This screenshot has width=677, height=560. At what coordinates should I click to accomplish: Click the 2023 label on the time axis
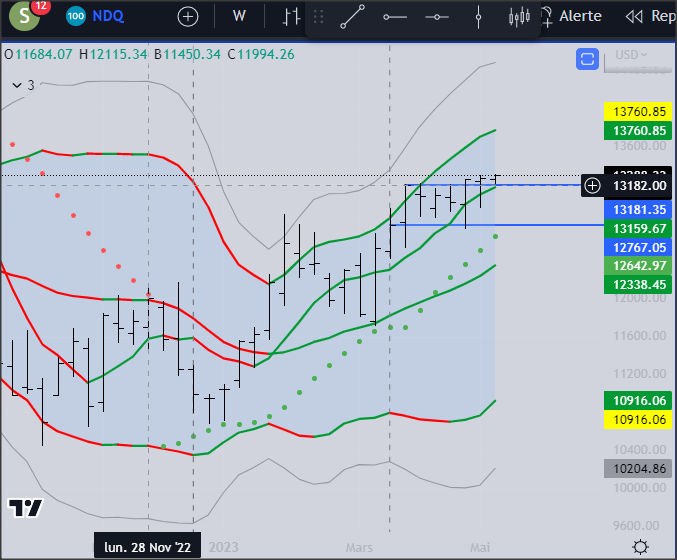[x=224, y=547]
